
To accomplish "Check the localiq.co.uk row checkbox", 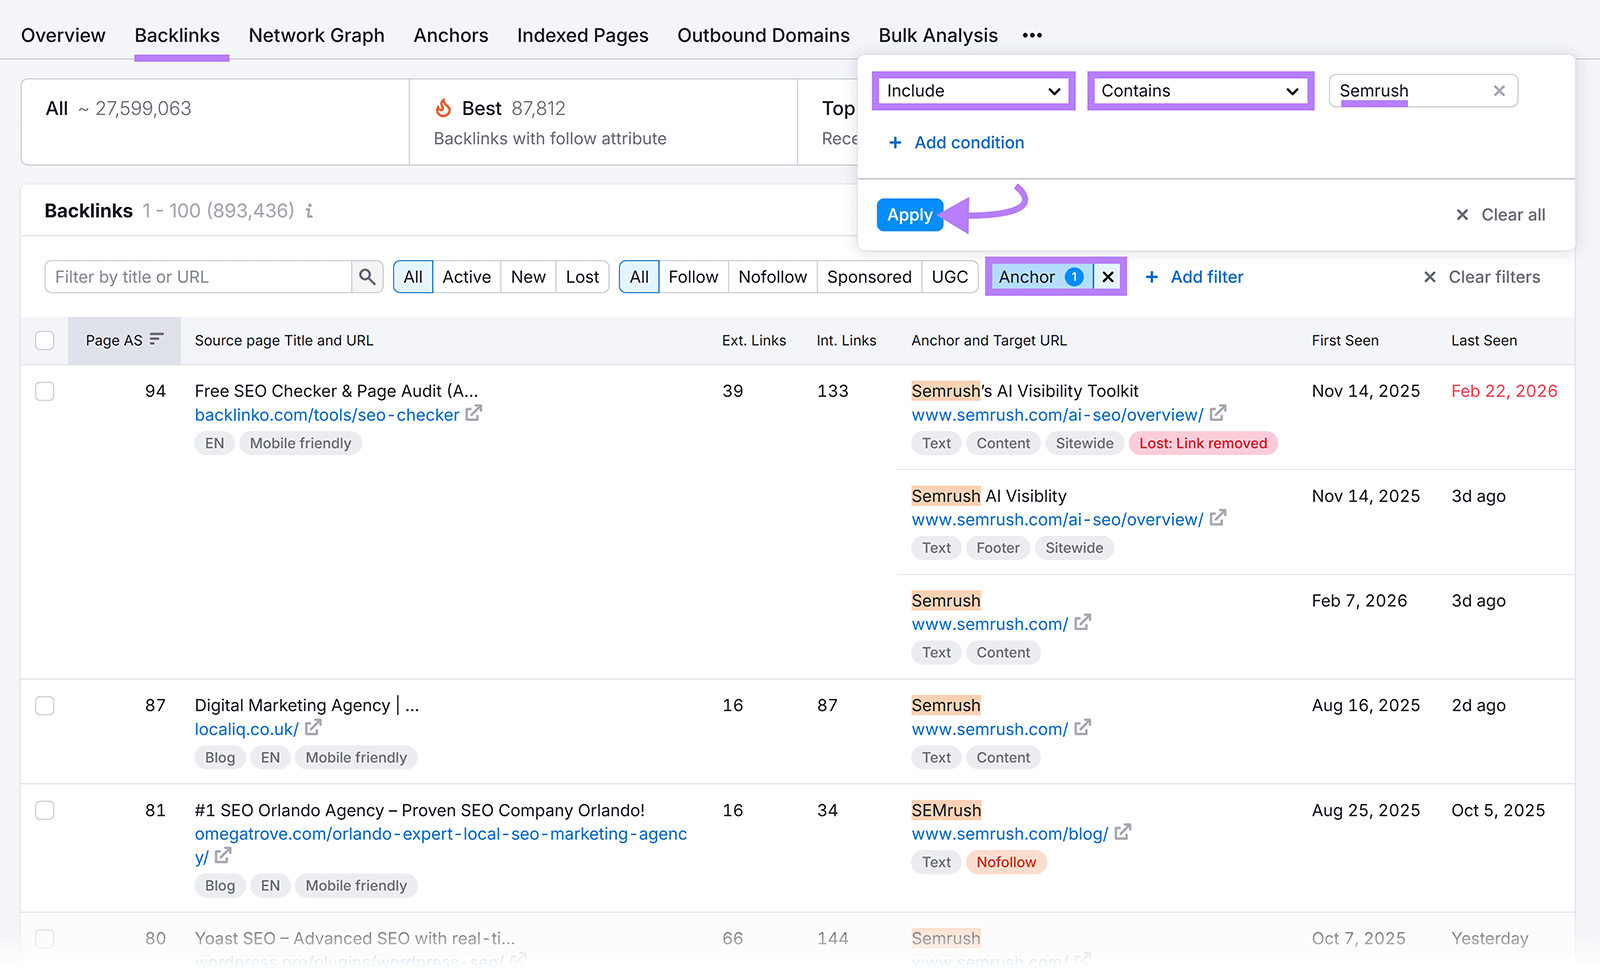I will (45, 706).
